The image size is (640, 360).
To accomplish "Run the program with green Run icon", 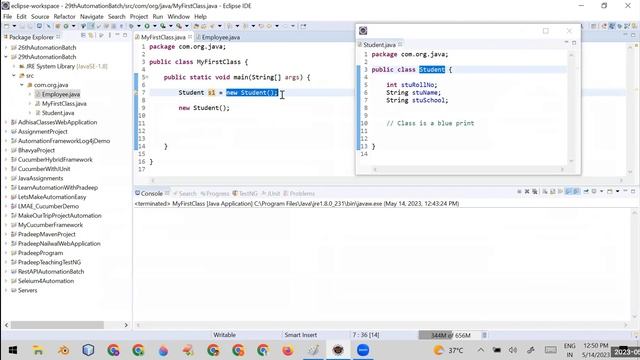I will (x=147, y=26).
